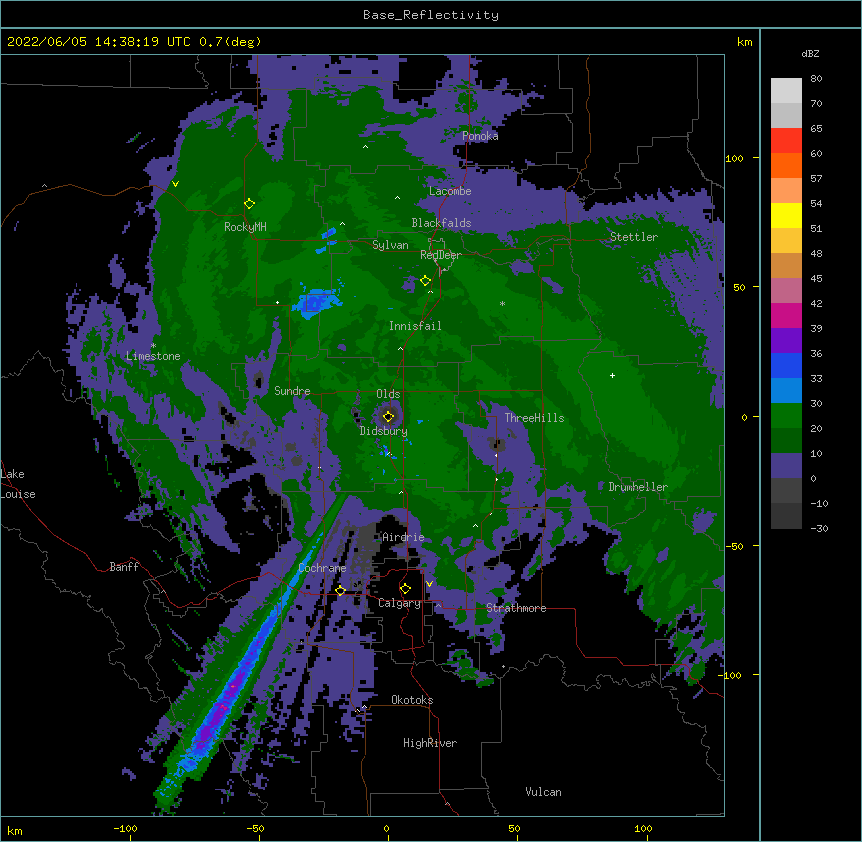Screen dimensions: 862x842
Task: Click the -50 tick on the bottom axis
Action: pyautogui.click(x=255, y=829)
